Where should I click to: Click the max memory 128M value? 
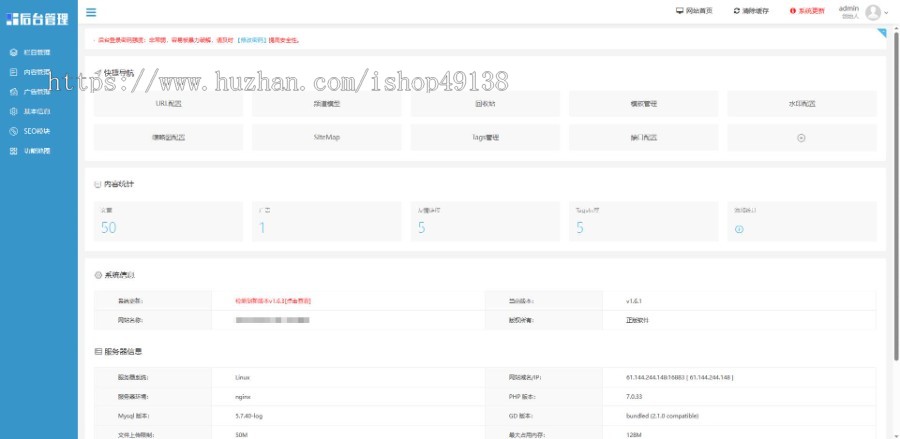click(633, 435)
